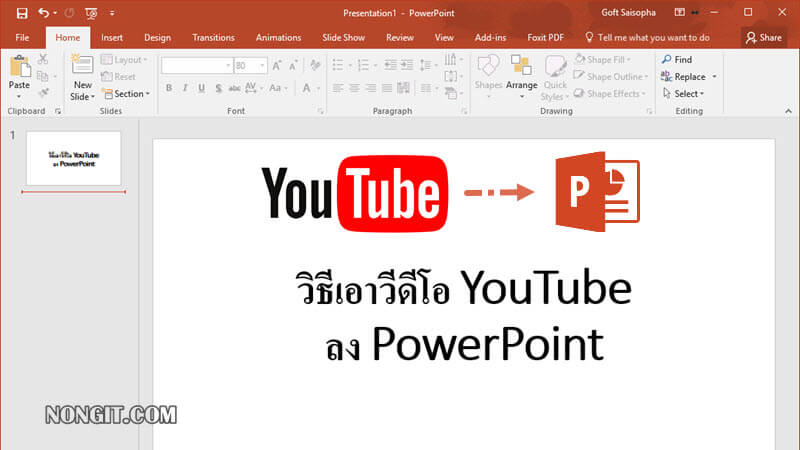800x450 pixels.
Task: Open Shape Fill color options
Action: pos(603,60)
